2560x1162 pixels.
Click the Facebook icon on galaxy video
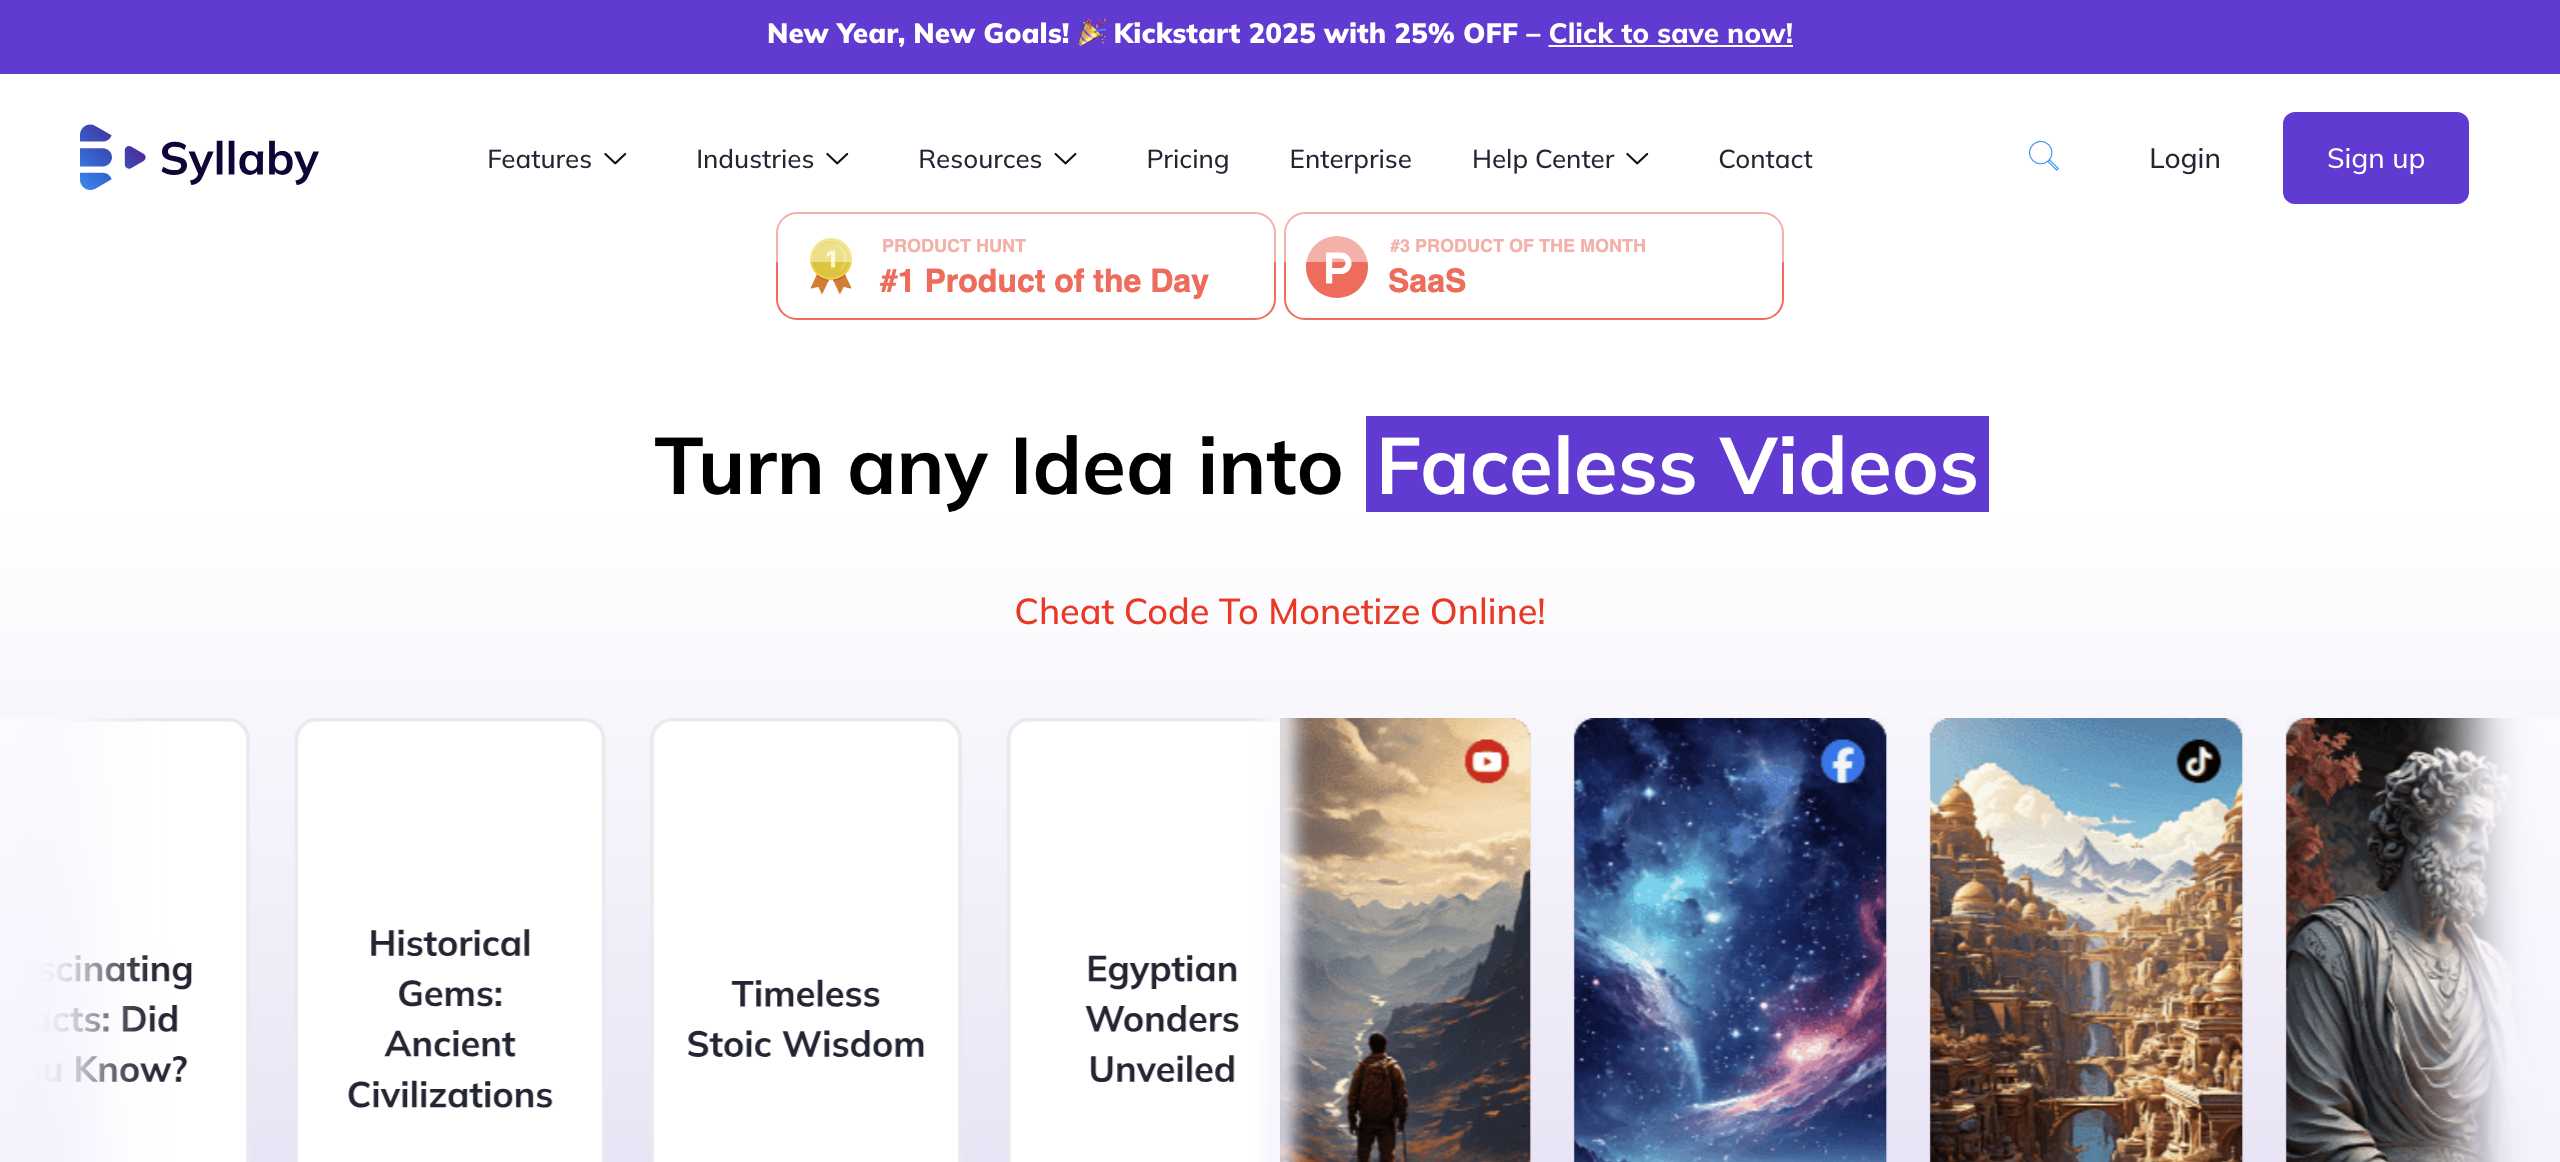click(1842, 762)
